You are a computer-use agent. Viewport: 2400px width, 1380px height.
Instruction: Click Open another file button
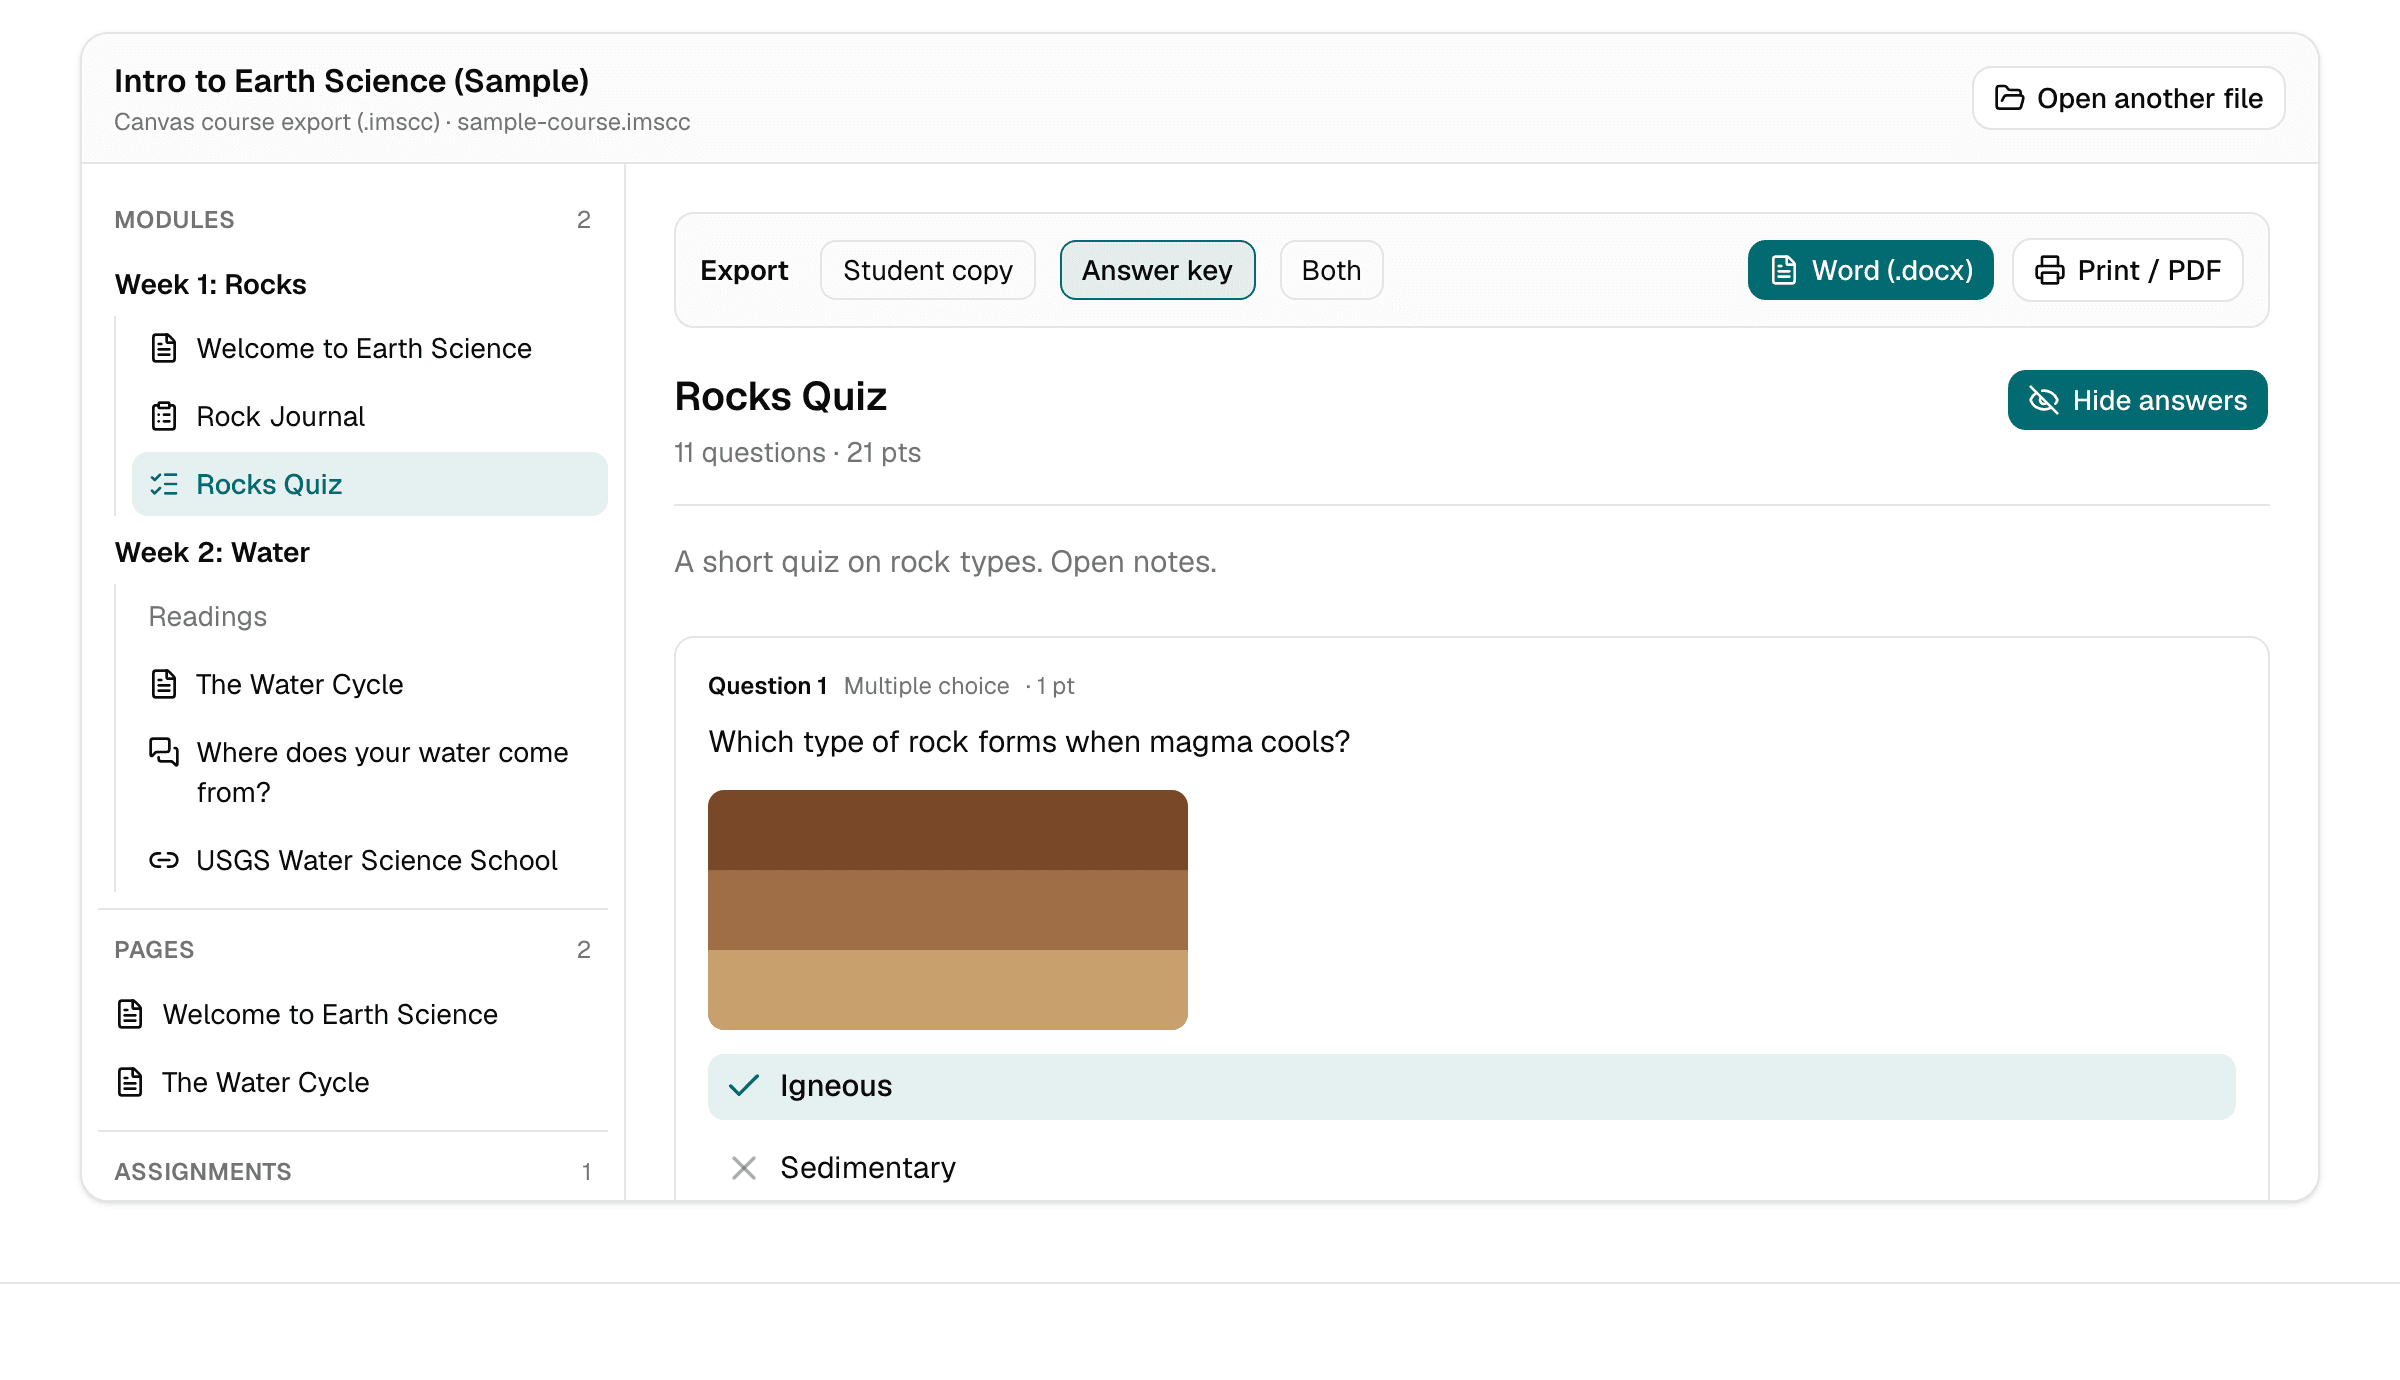pyautogui.click(x=2129, y=98)
